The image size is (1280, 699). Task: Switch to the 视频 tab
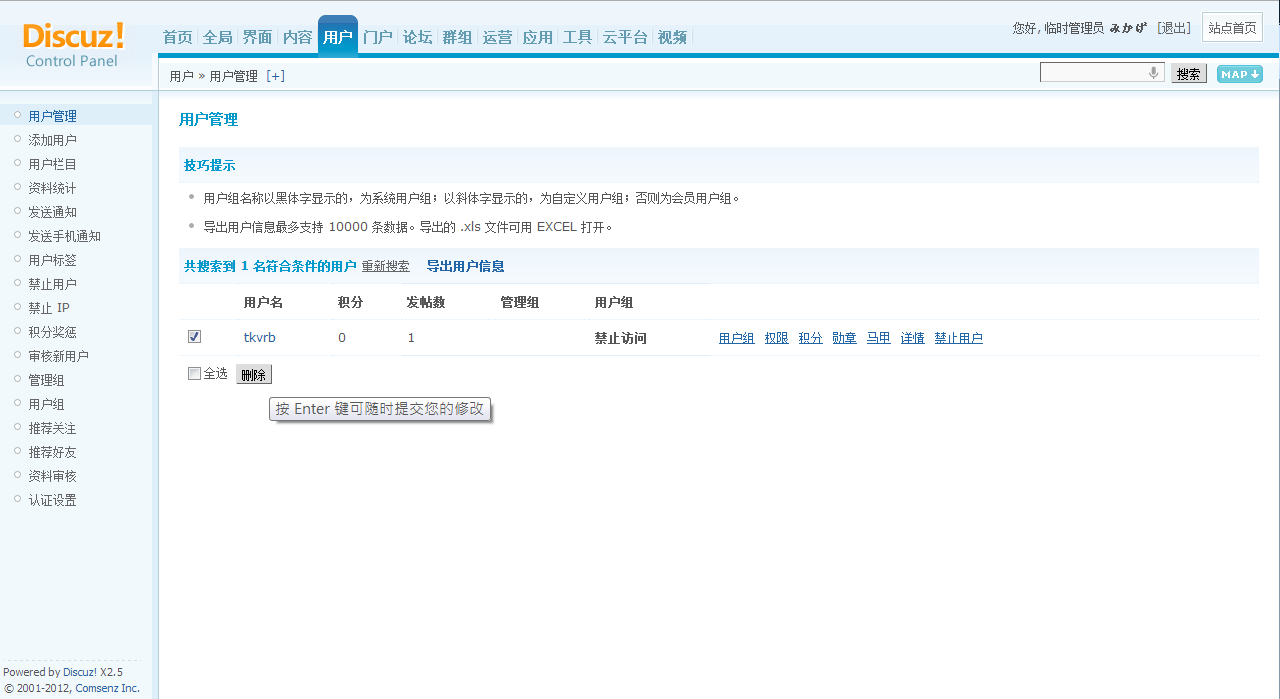tap(672, 37)
